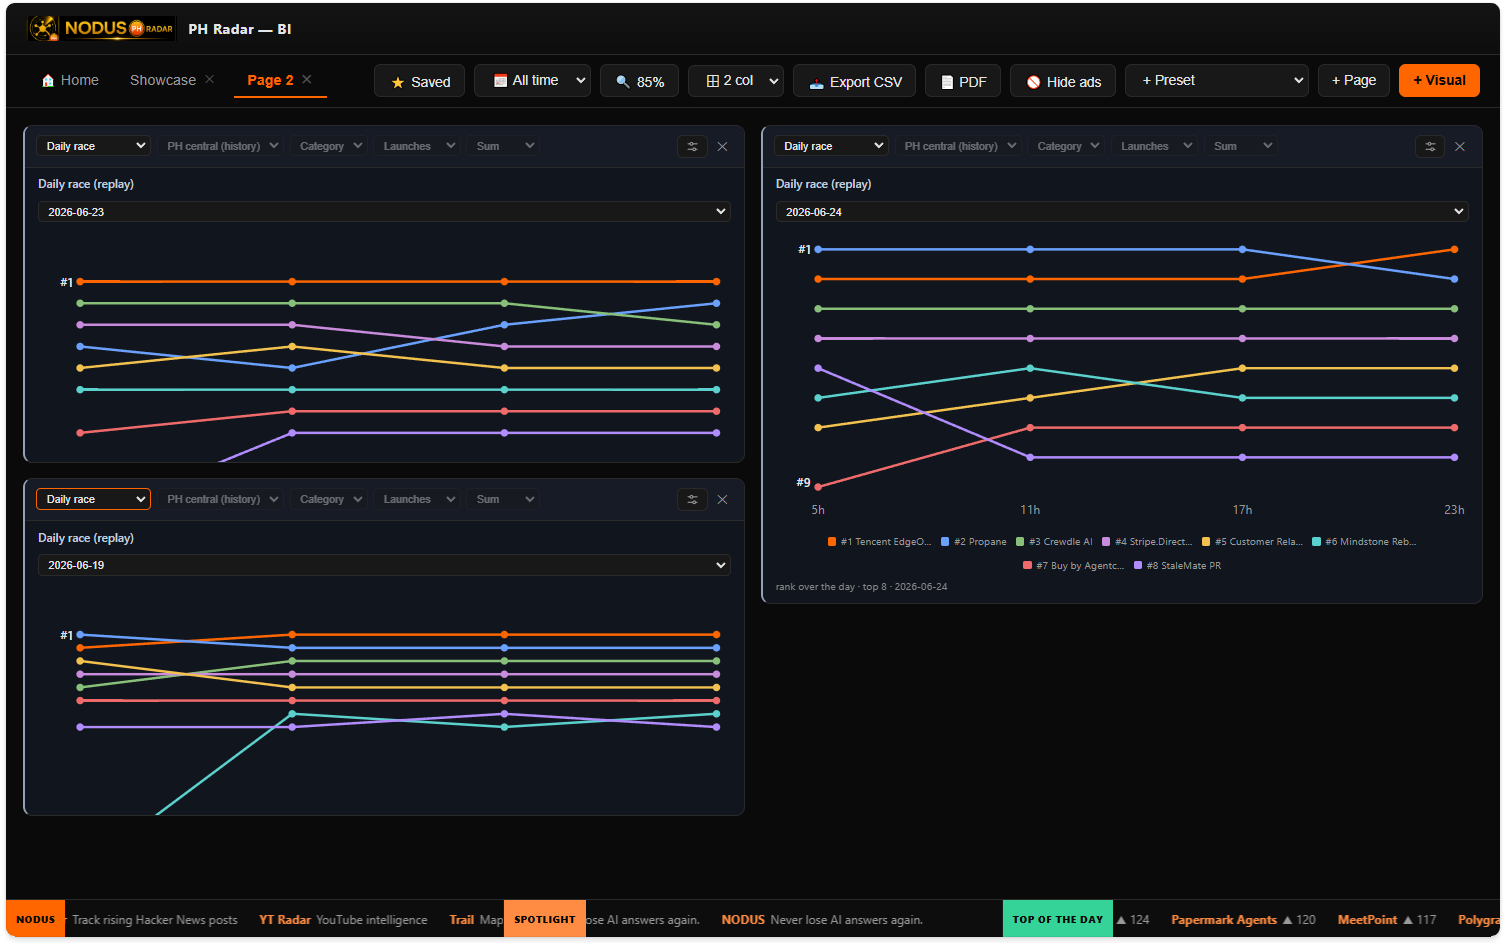
Task: Close the 2026-06-19 panel
Action: [x=722, y=500]
